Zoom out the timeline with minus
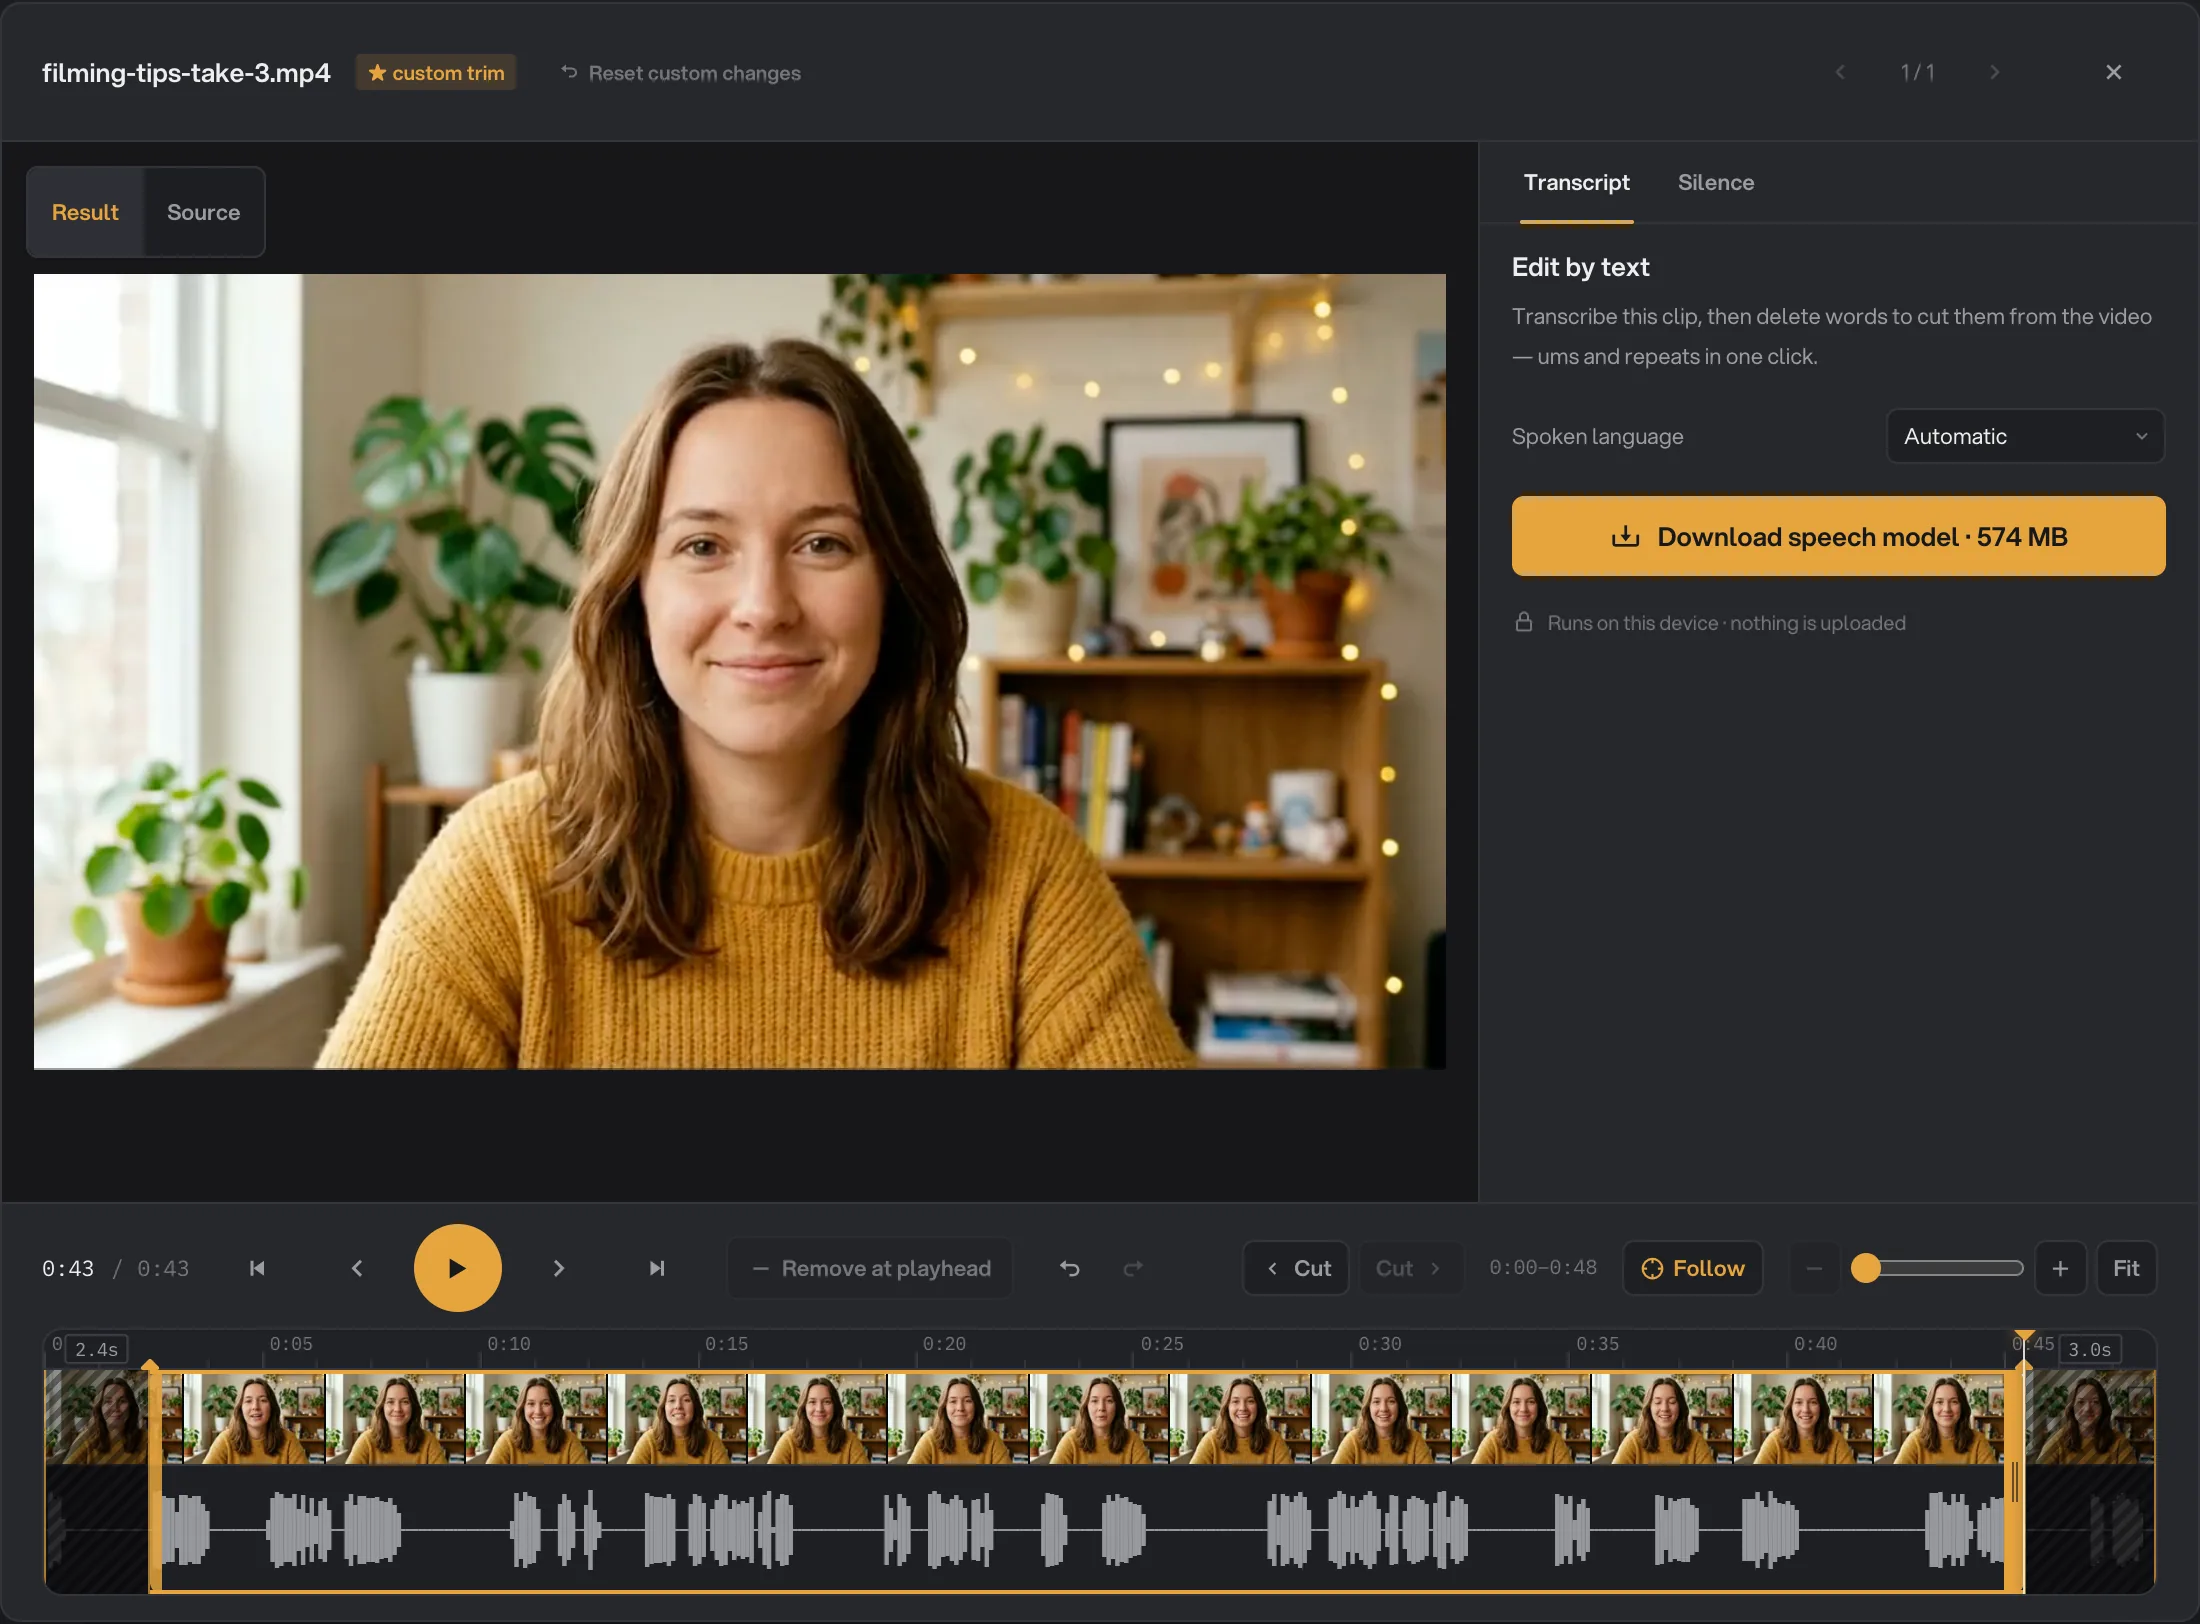 click(x=1814, y=1268)
